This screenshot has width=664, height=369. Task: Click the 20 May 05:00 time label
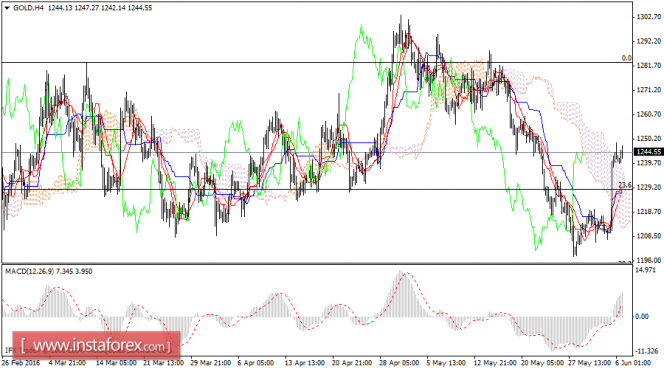(542, 363)
